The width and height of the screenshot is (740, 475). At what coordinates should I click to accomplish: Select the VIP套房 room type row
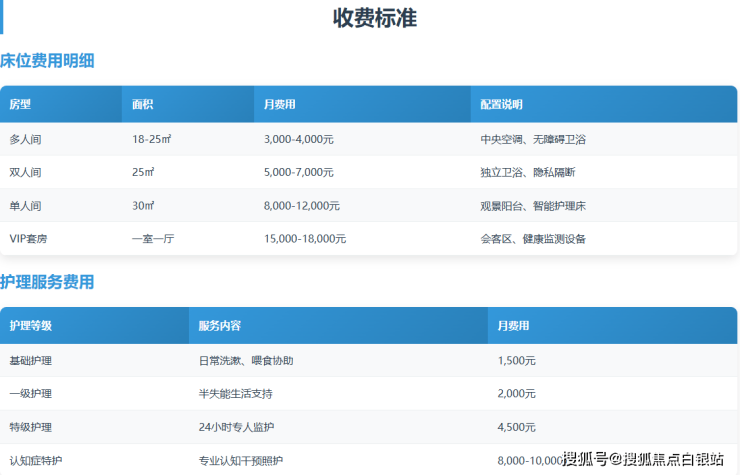(x=29, y=239)
